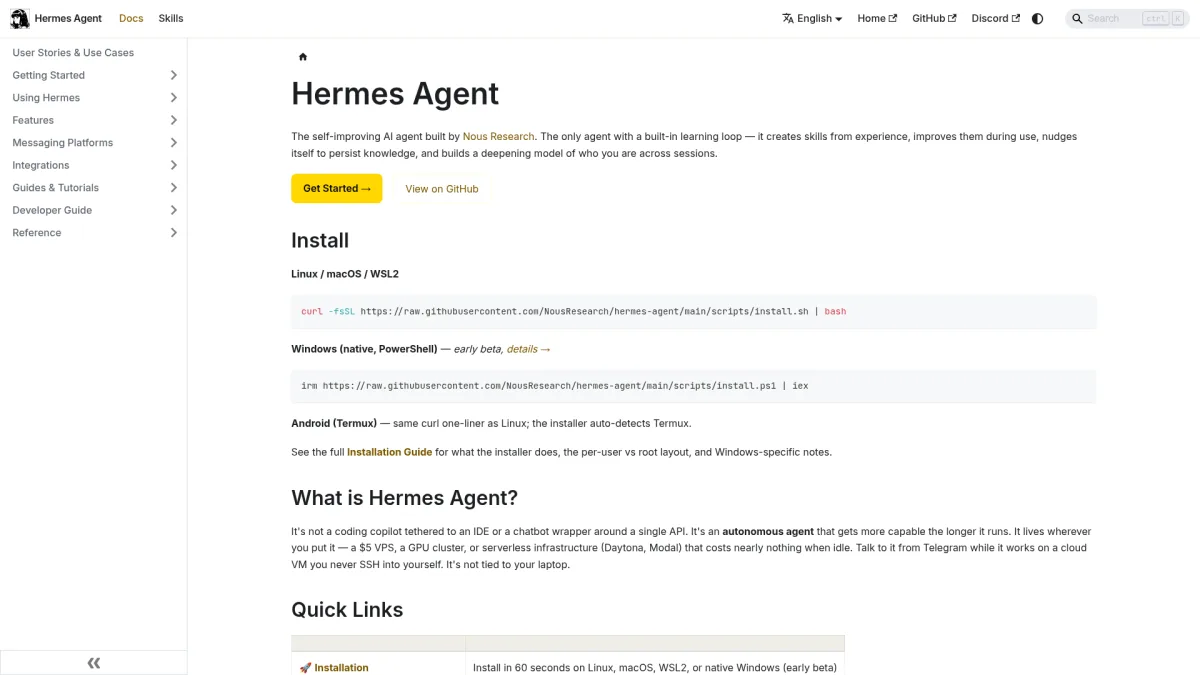This screenshot has height=675, width=1200.
Task: Expand the Features section chevron
Action: 174,120
